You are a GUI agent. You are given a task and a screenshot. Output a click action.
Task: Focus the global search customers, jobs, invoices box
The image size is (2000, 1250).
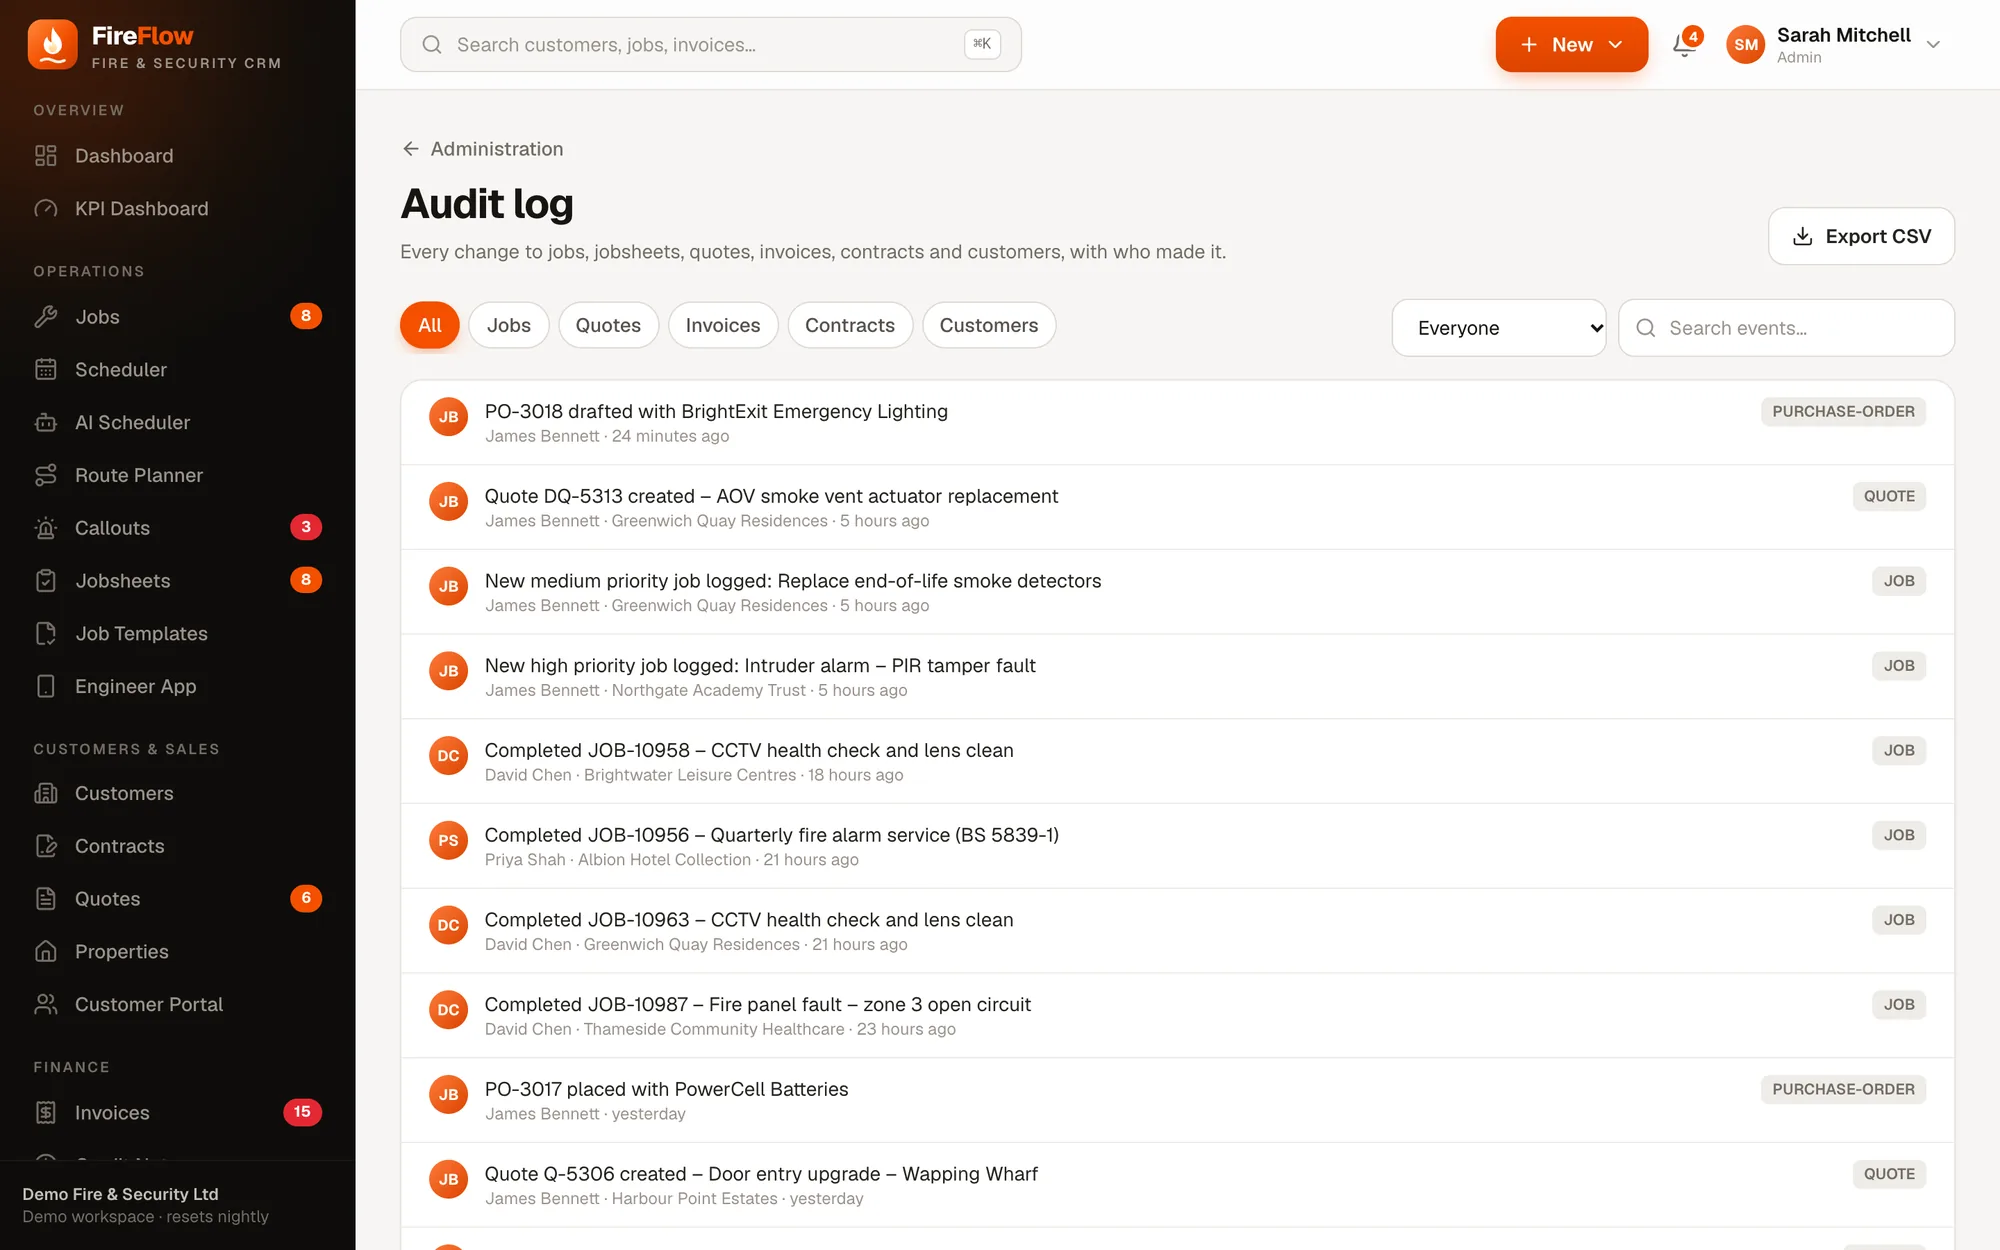[x=711, y=45]
